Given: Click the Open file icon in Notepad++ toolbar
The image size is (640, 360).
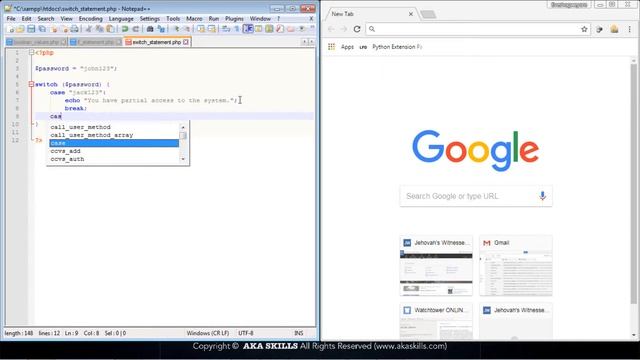Looking at the screenshot, I should [20, 29].
